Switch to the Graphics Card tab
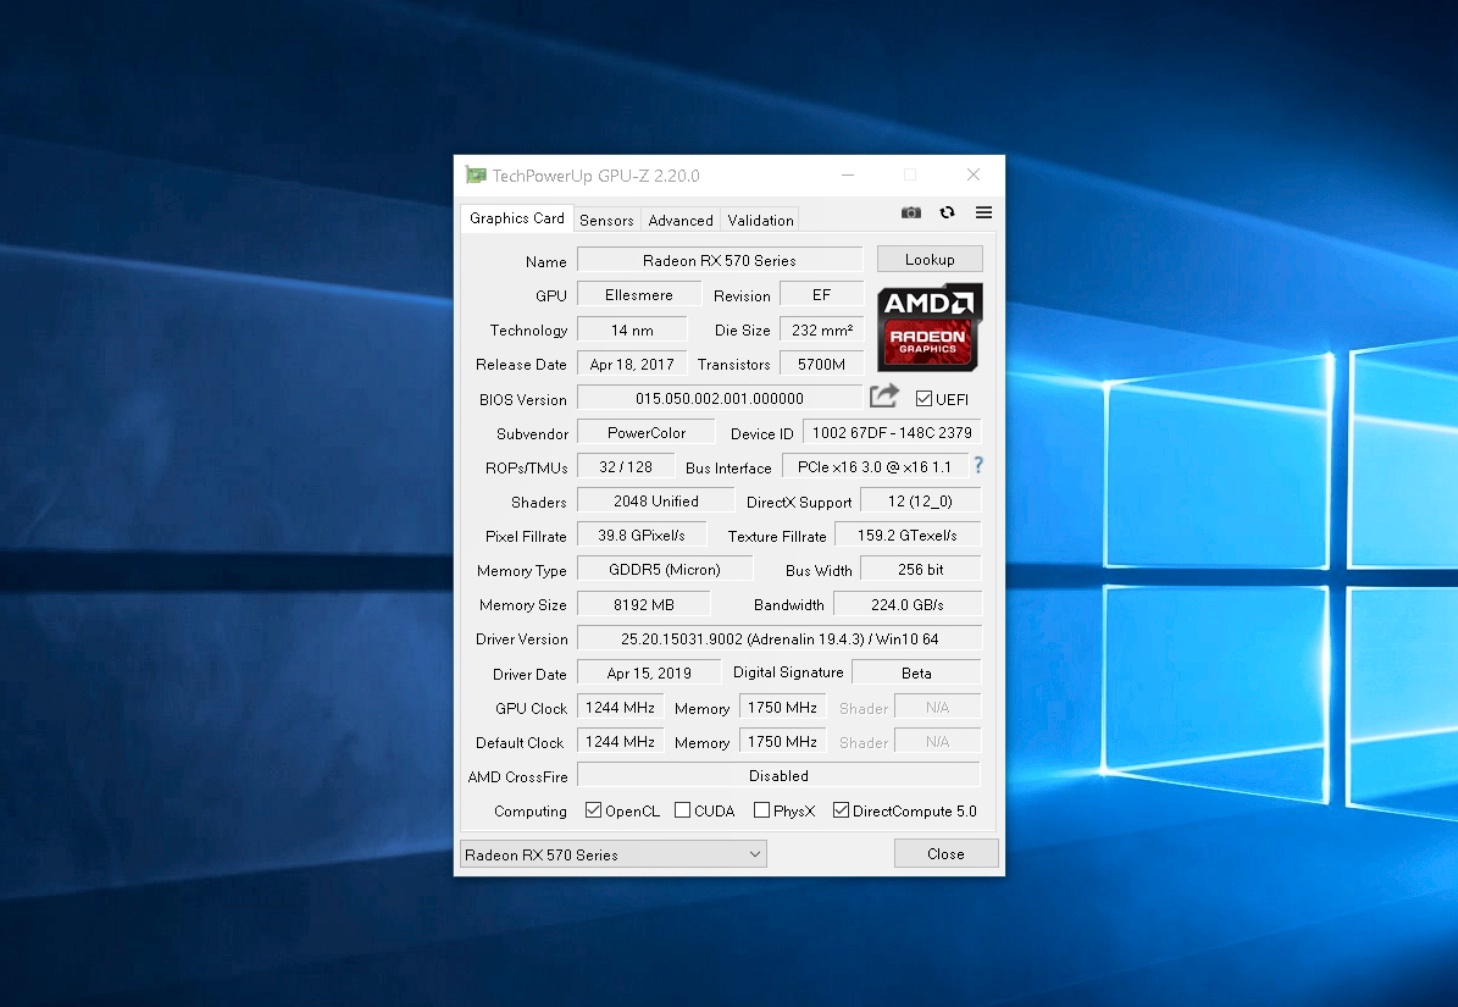Screen dimensions: 1458x1007 (517, 218)
